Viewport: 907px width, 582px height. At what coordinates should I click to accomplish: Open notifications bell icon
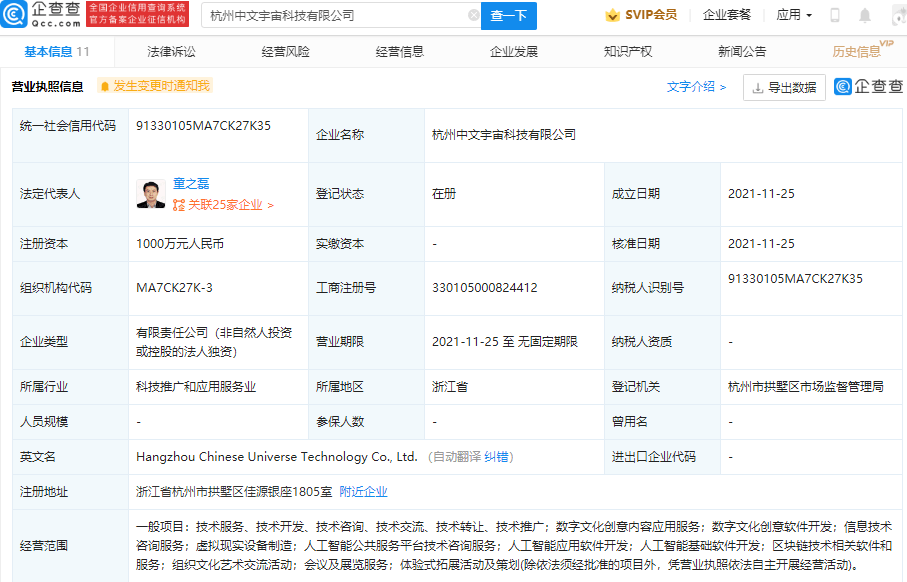click(x=865, y=16)
